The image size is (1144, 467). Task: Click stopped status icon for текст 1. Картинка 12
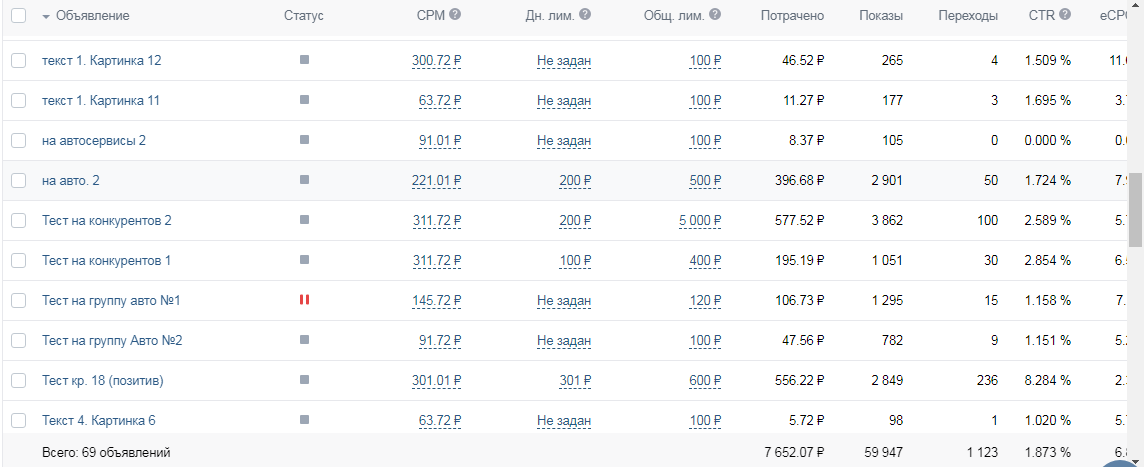tap(304, 60)
